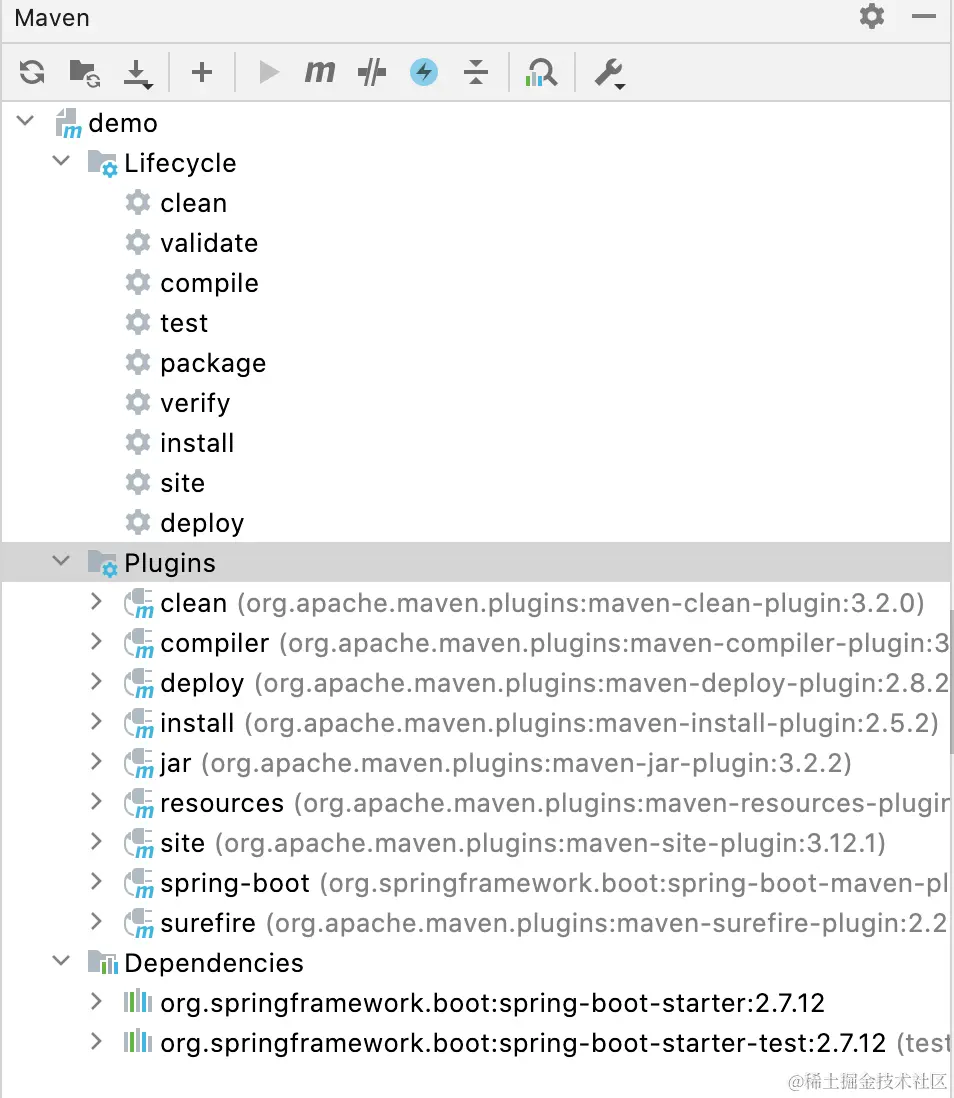954x1098 pixels.
Task: Select the 'Plugins' row label
Action: 170,563
